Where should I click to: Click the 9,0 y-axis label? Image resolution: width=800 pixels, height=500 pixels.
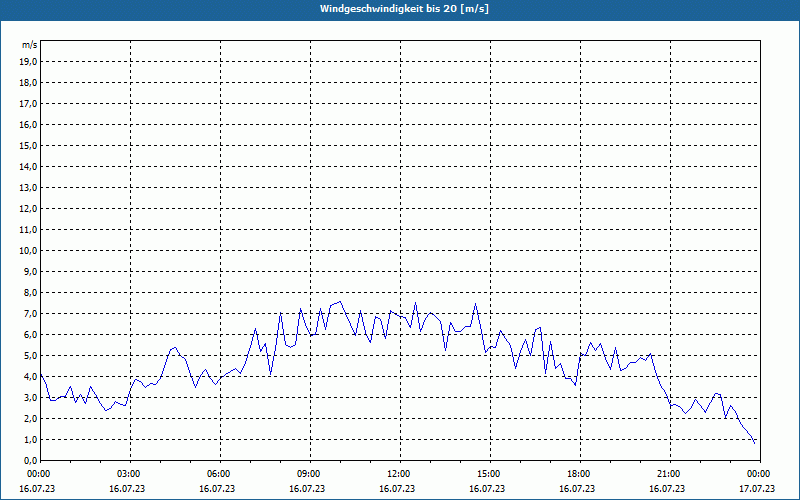click(x=30, y=271)
